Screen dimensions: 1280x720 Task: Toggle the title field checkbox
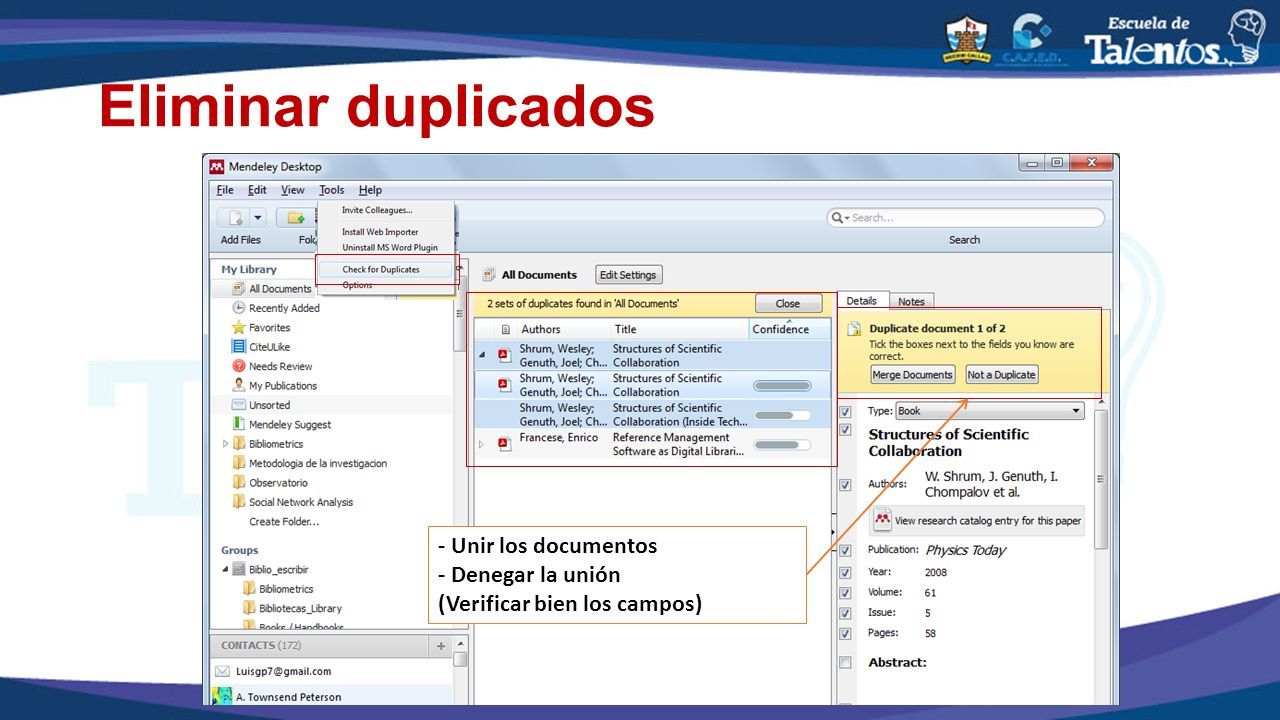coord(845,430)
